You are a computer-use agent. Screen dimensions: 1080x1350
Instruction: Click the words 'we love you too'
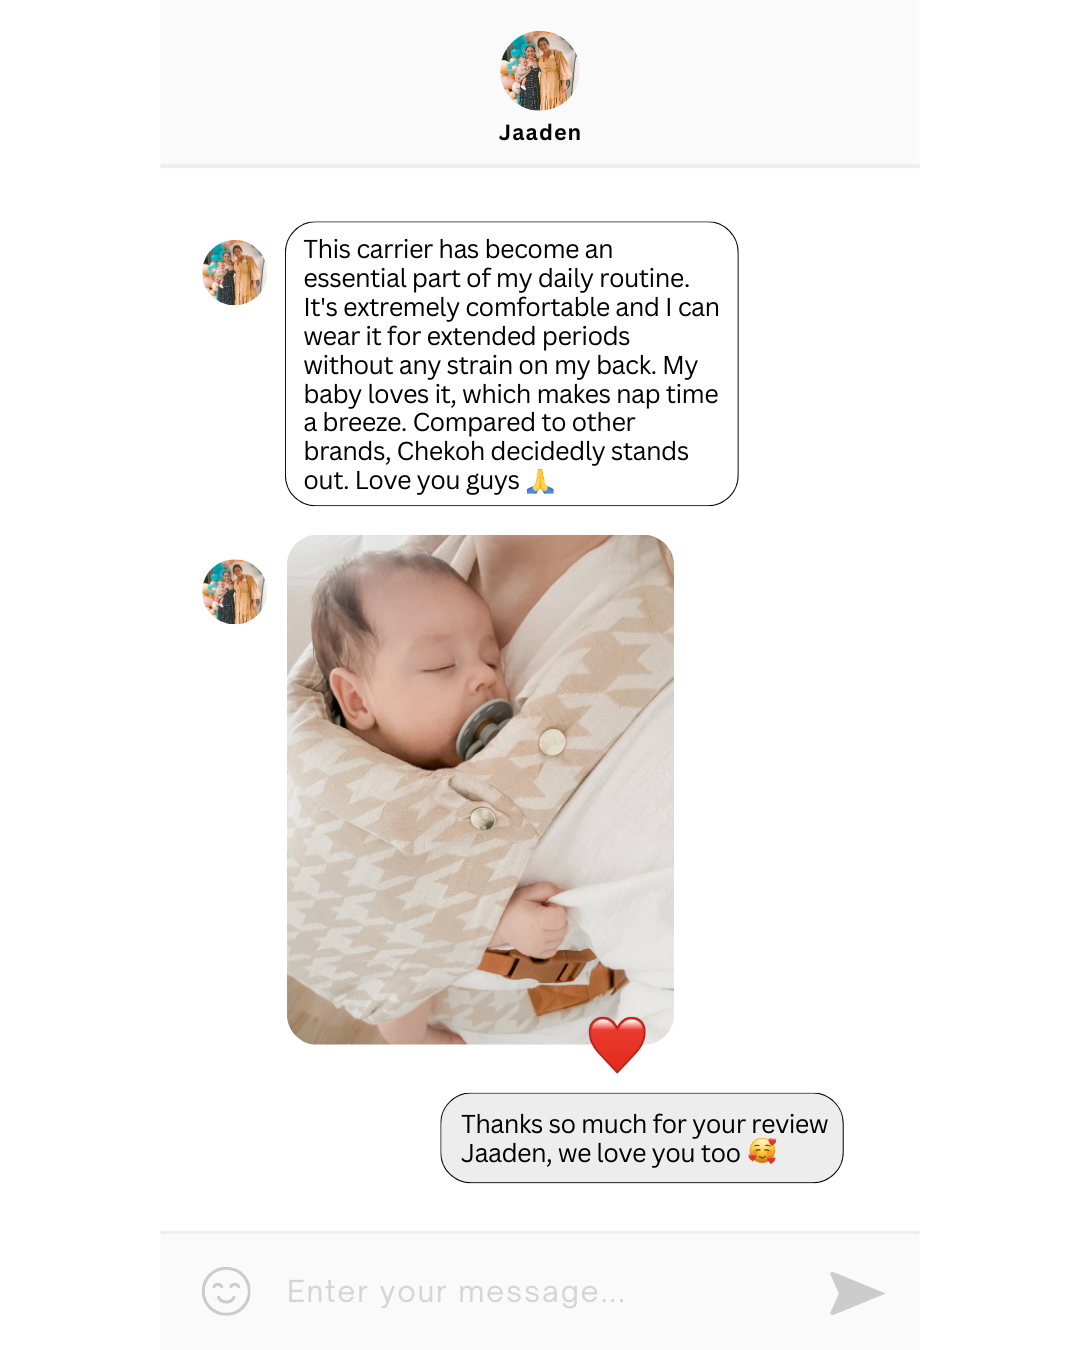649,1154
